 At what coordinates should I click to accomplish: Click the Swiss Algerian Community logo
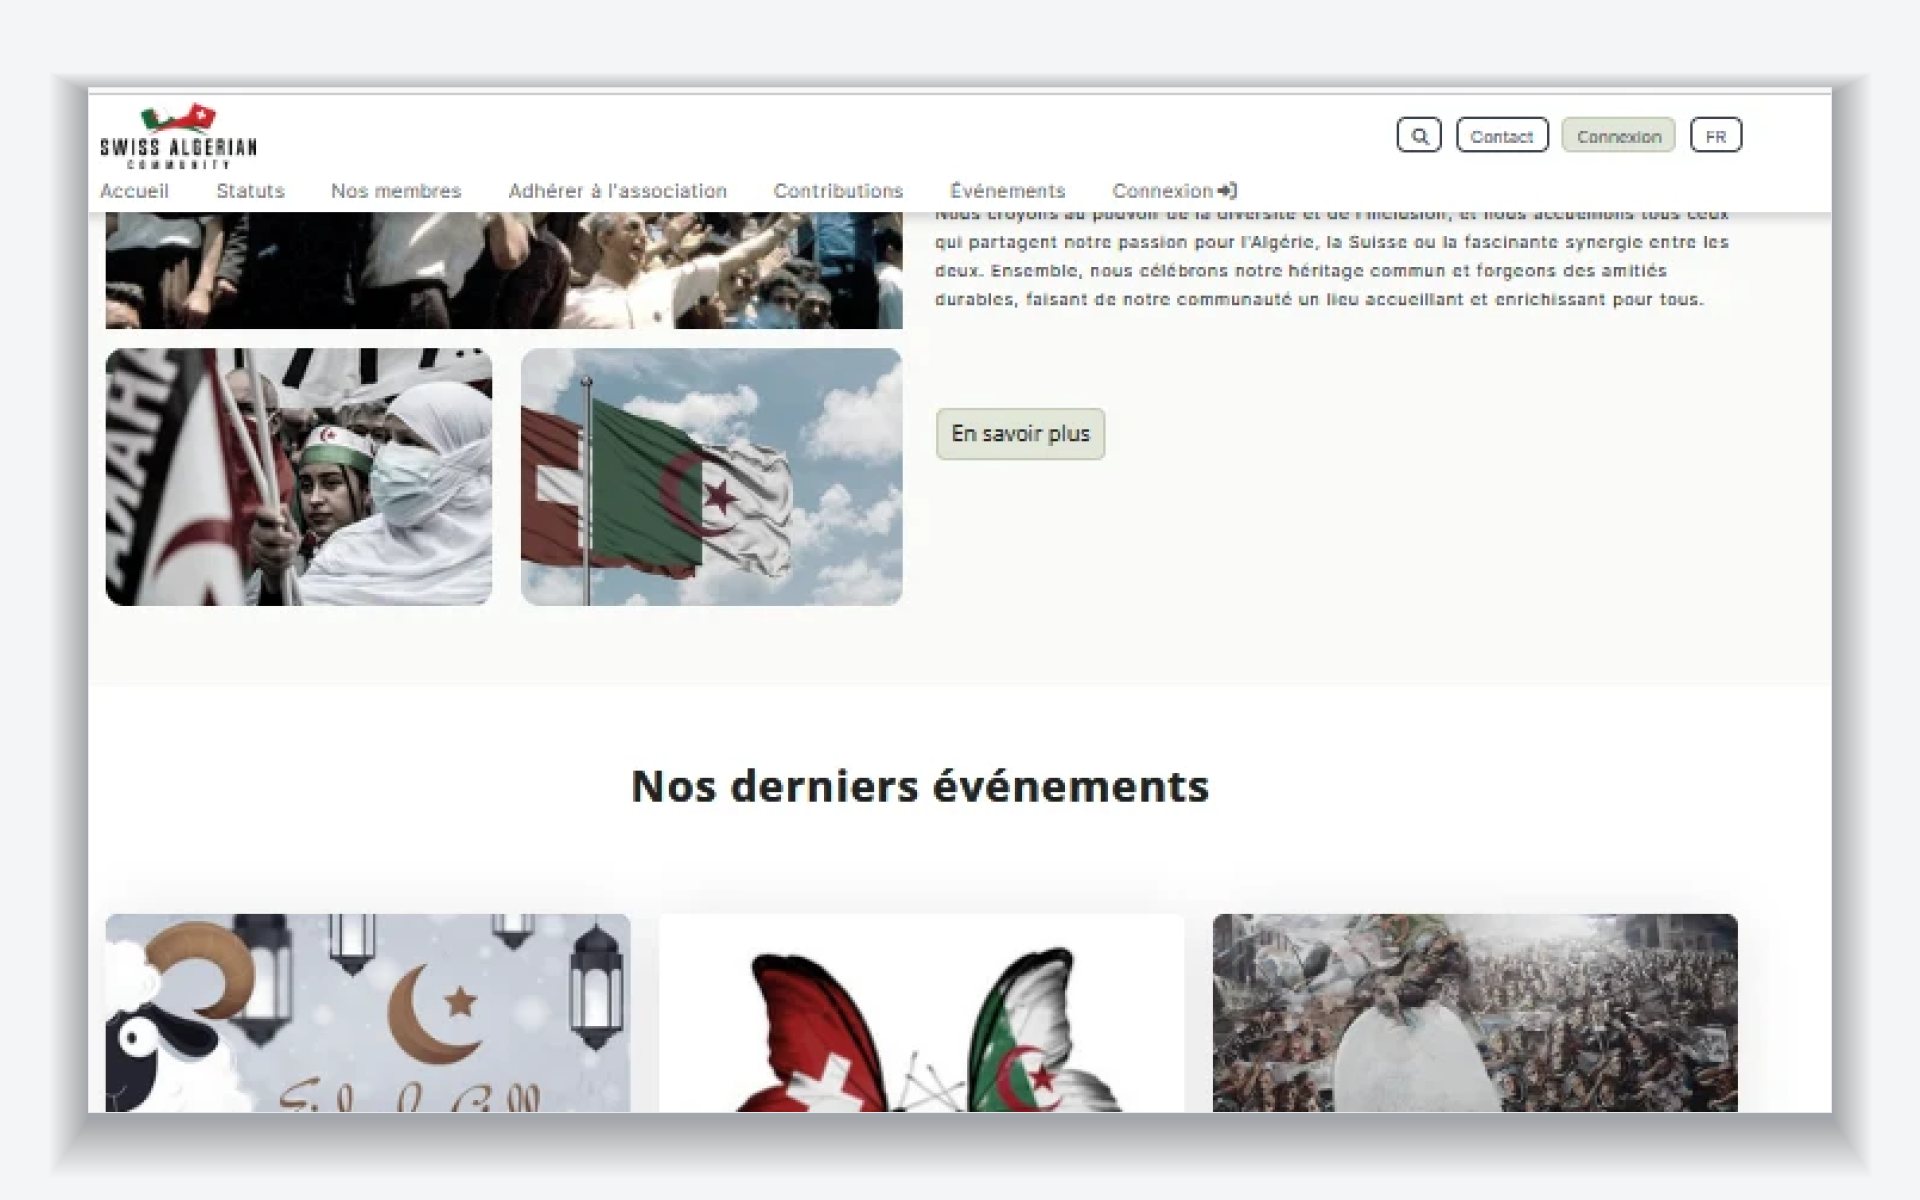(x=178, y=137)
